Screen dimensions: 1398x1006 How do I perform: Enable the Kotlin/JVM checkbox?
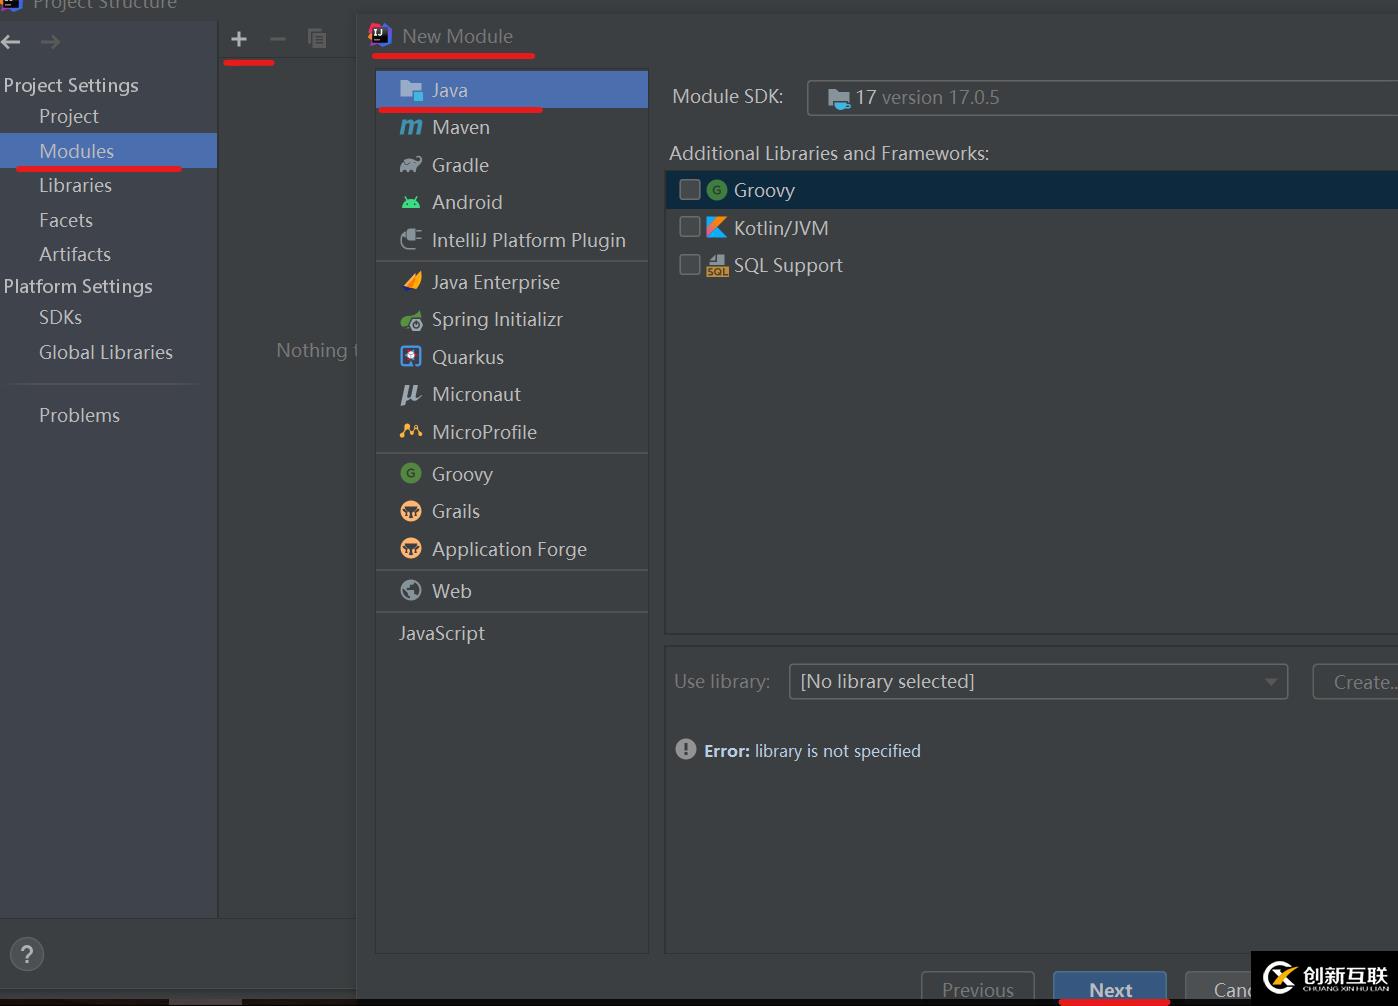tap(690, 227)
